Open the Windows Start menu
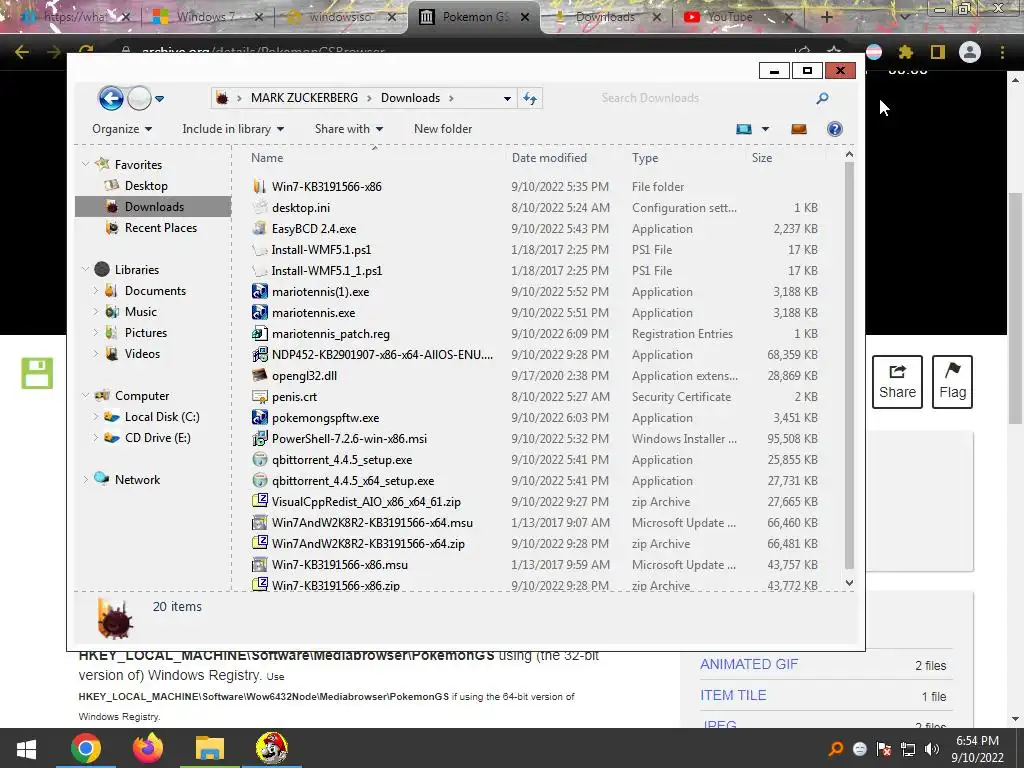Screen dimensions: 1024x768 [x=26, y=748]
